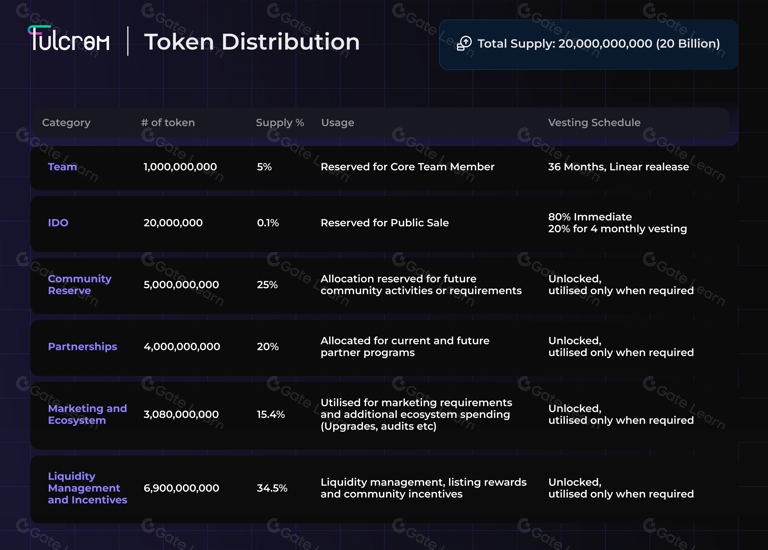The image size is (768, 550).
Task: Select the 'Team' category label
Action: 62,167
